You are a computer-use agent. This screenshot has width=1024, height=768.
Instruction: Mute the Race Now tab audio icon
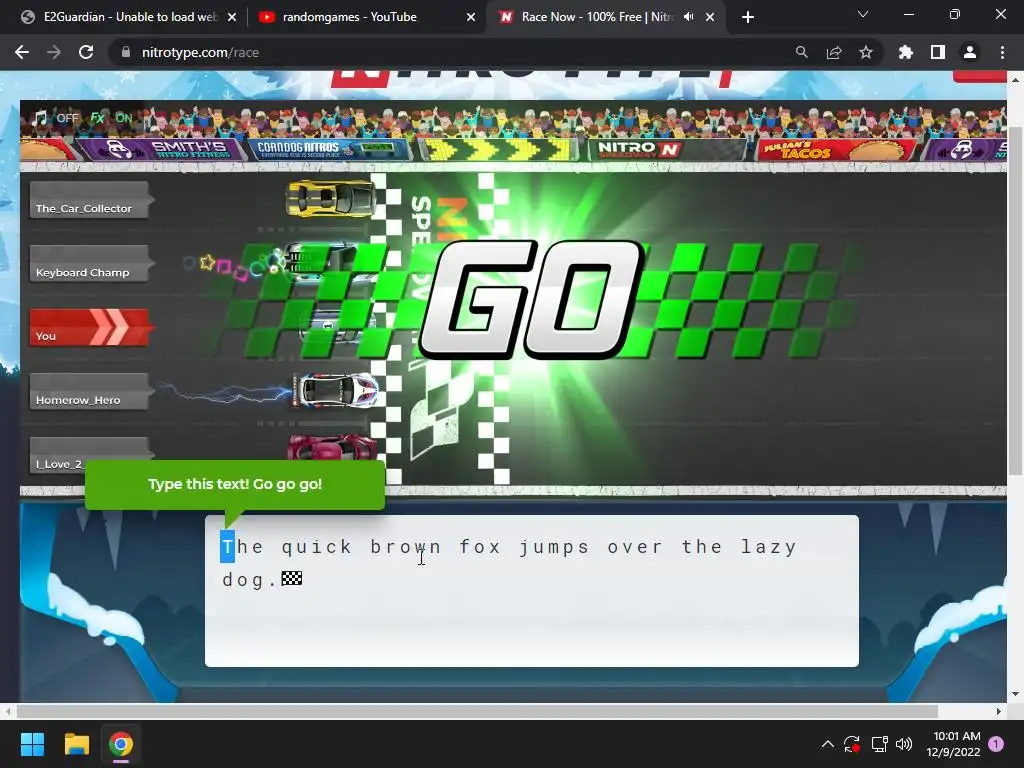(688, 17)
